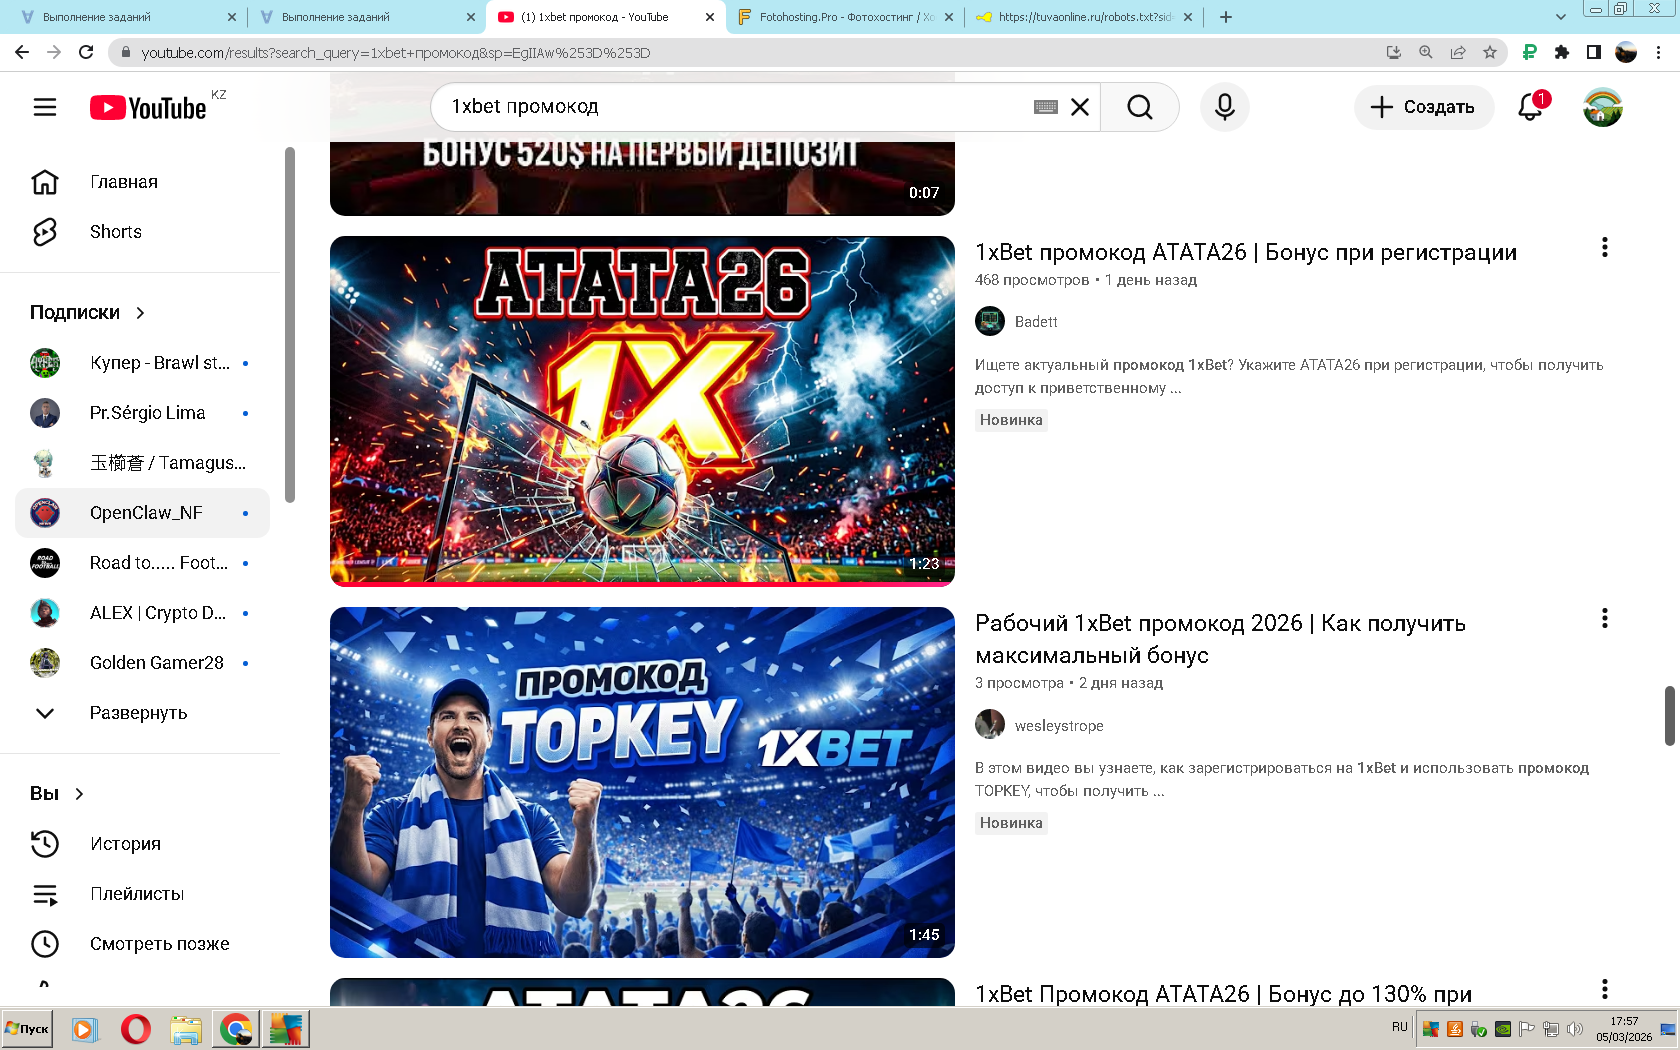Click wesleystrope channel avatar

tap(990, 725)
